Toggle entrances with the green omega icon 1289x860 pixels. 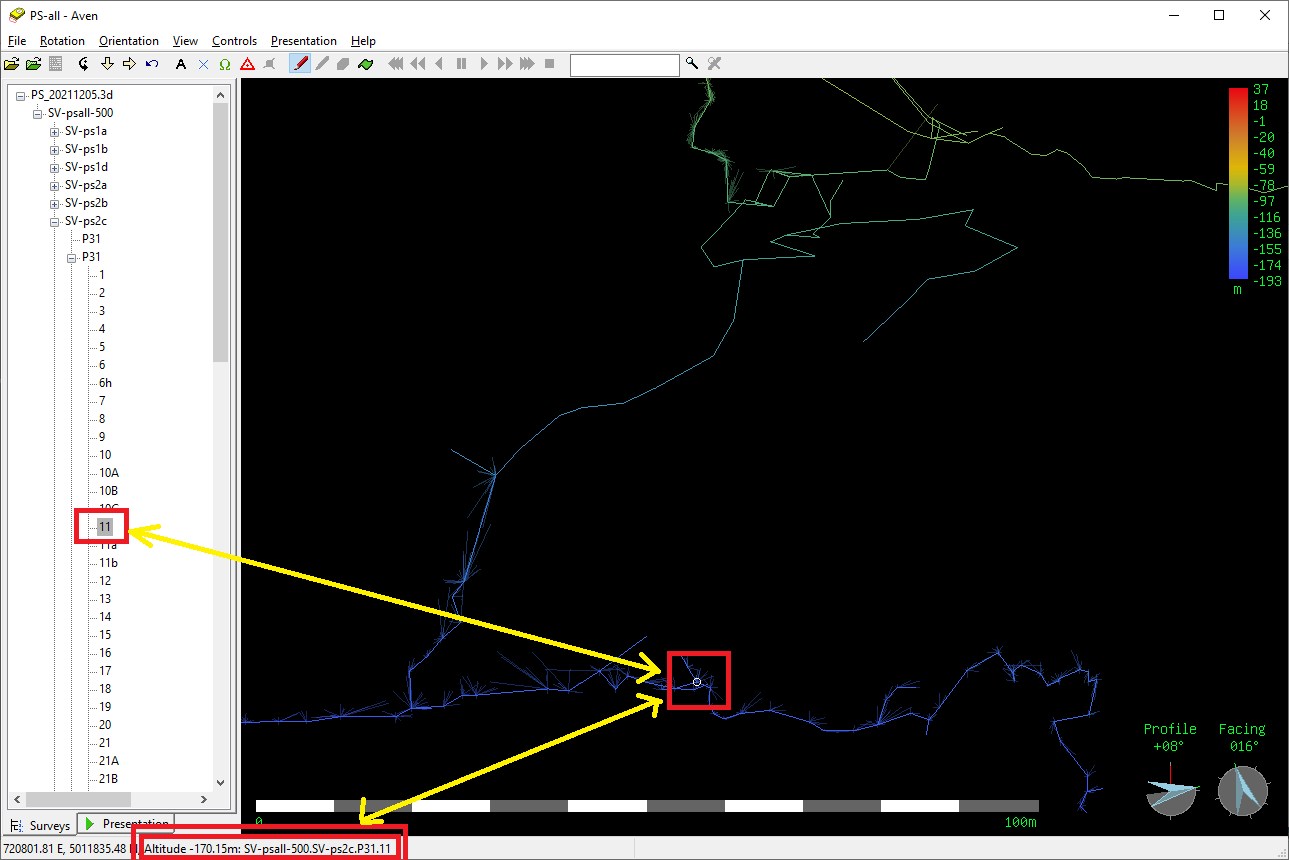click(225, 64)
